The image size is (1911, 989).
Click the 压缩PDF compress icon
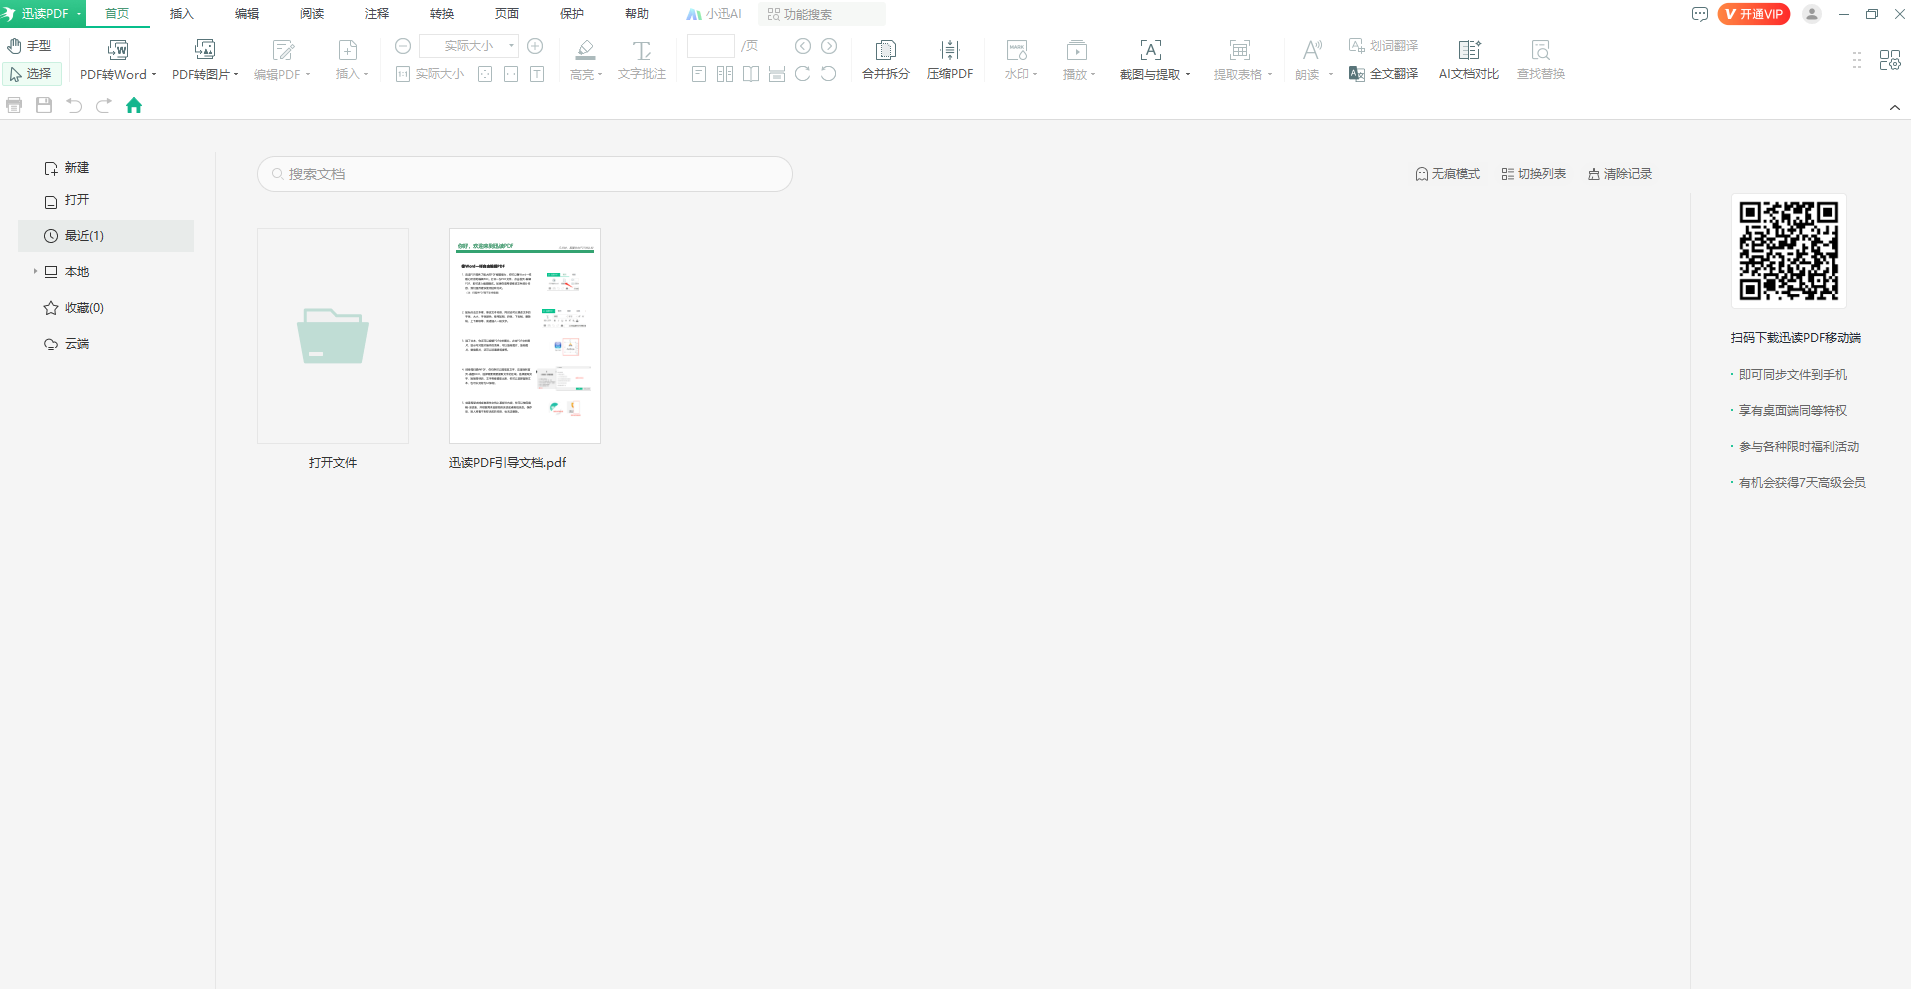point(949,50)
